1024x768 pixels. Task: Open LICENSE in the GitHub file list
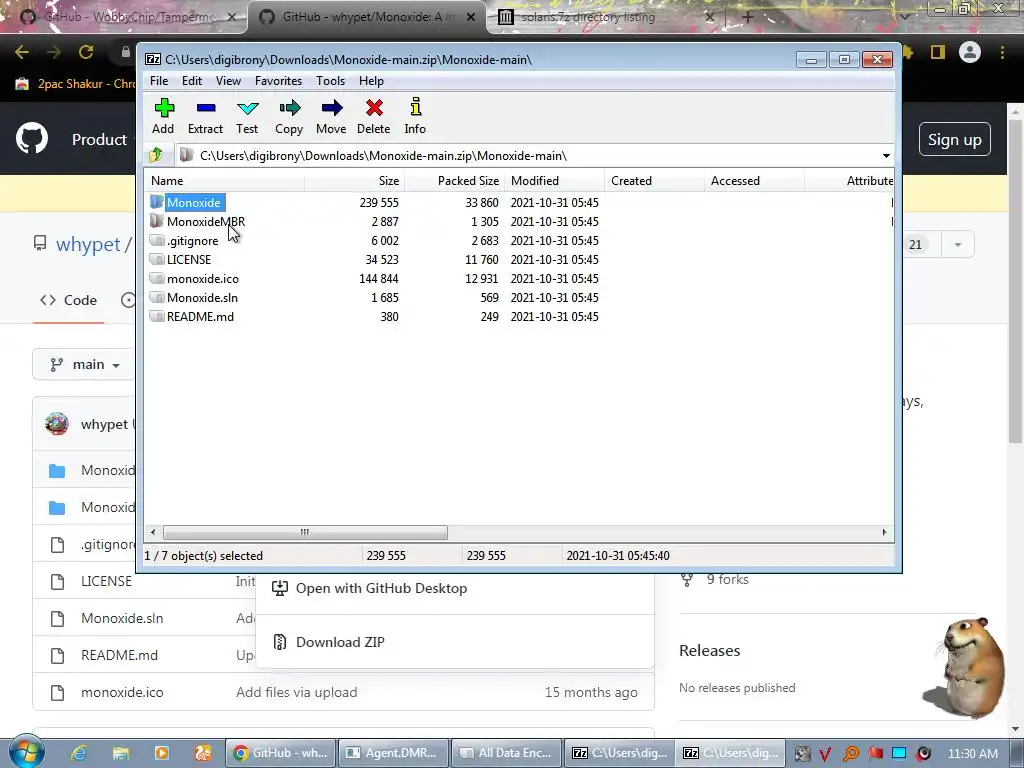tap(106, 581)
